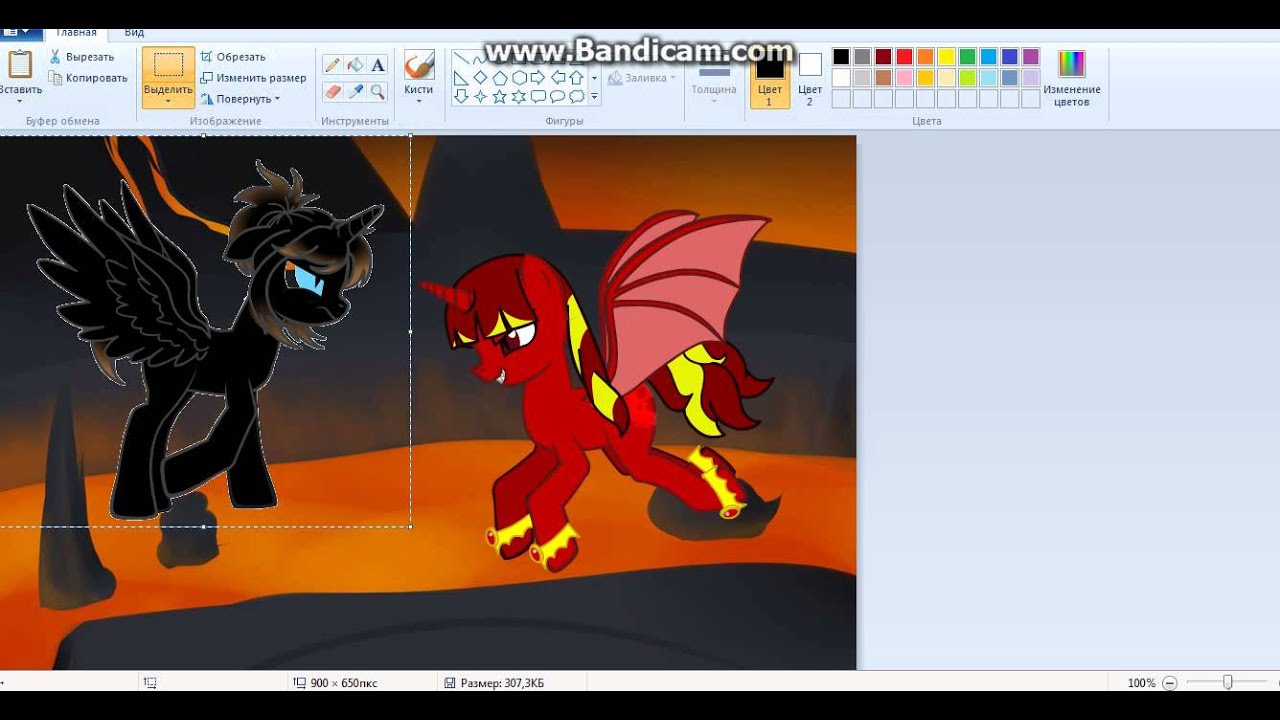Click the rectangular selection icon
The image size is (1280, 720).
pyautogui.click(x=168, y=65)
